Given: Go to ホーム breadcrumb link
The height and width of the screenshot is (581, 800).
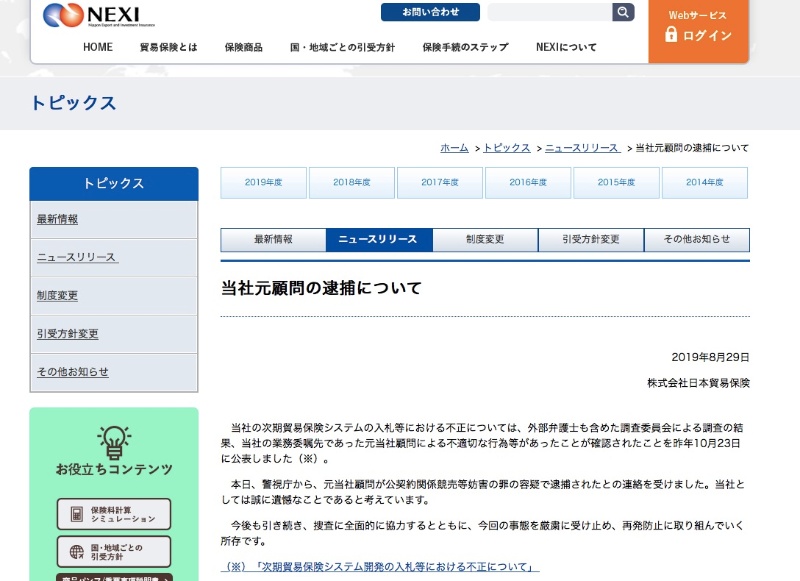Looking at the screenshot, I should 454,148.
